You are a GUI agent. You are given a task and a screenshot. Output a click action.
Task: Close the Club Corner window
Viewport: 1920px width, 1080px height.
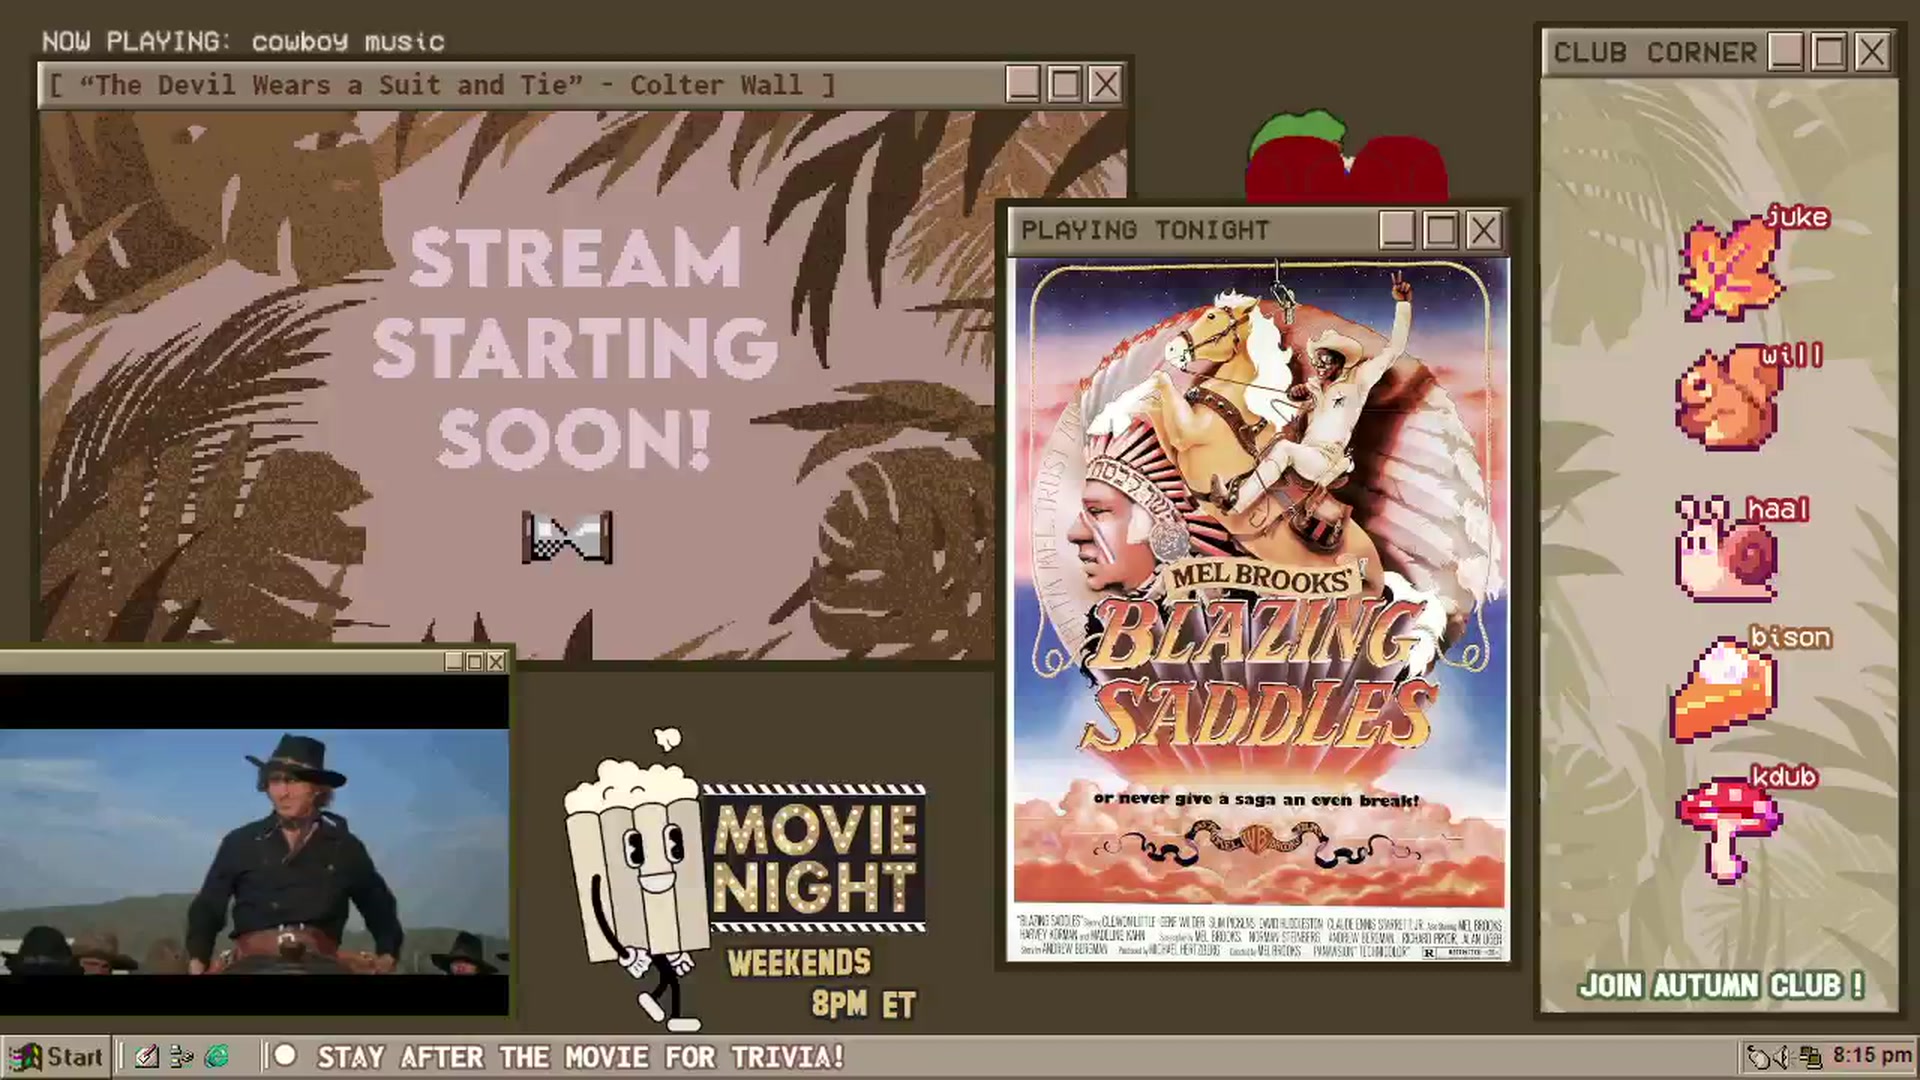1871,52
